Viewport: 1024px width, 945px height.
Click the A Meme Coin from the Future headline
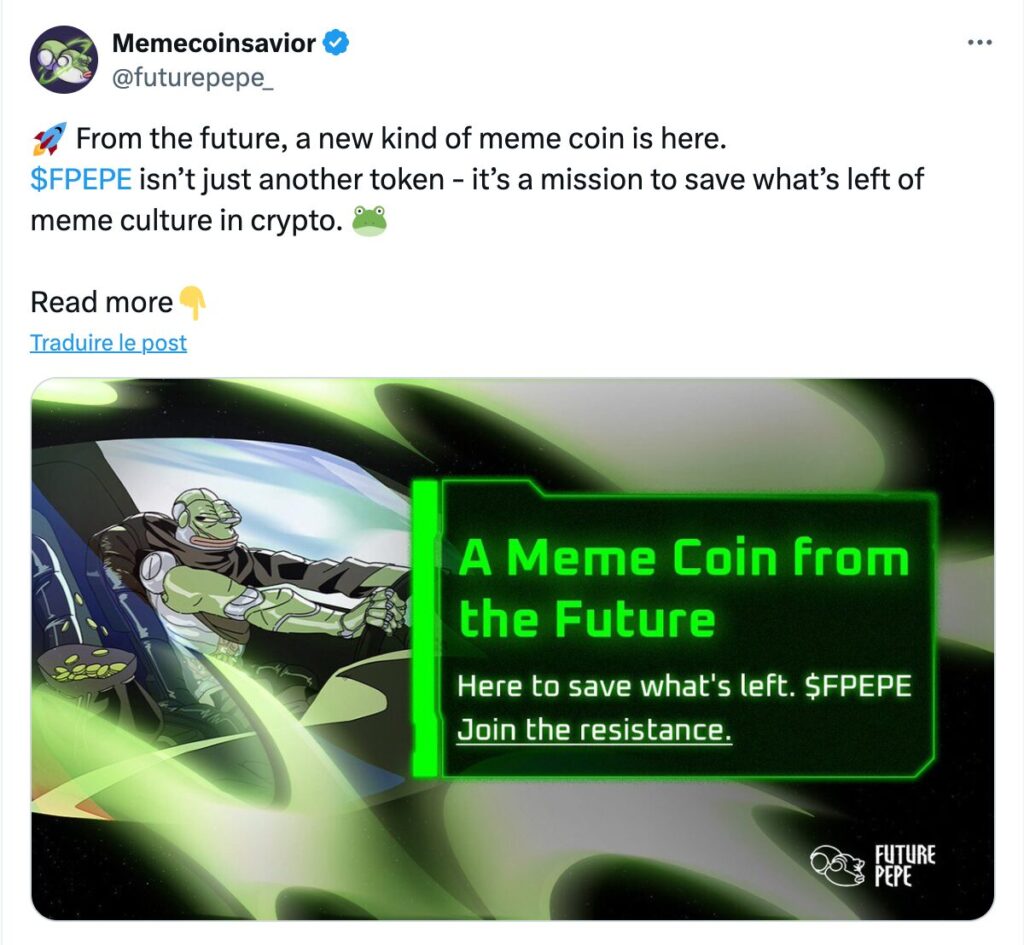pyautogui.click(x=683, y=588)
